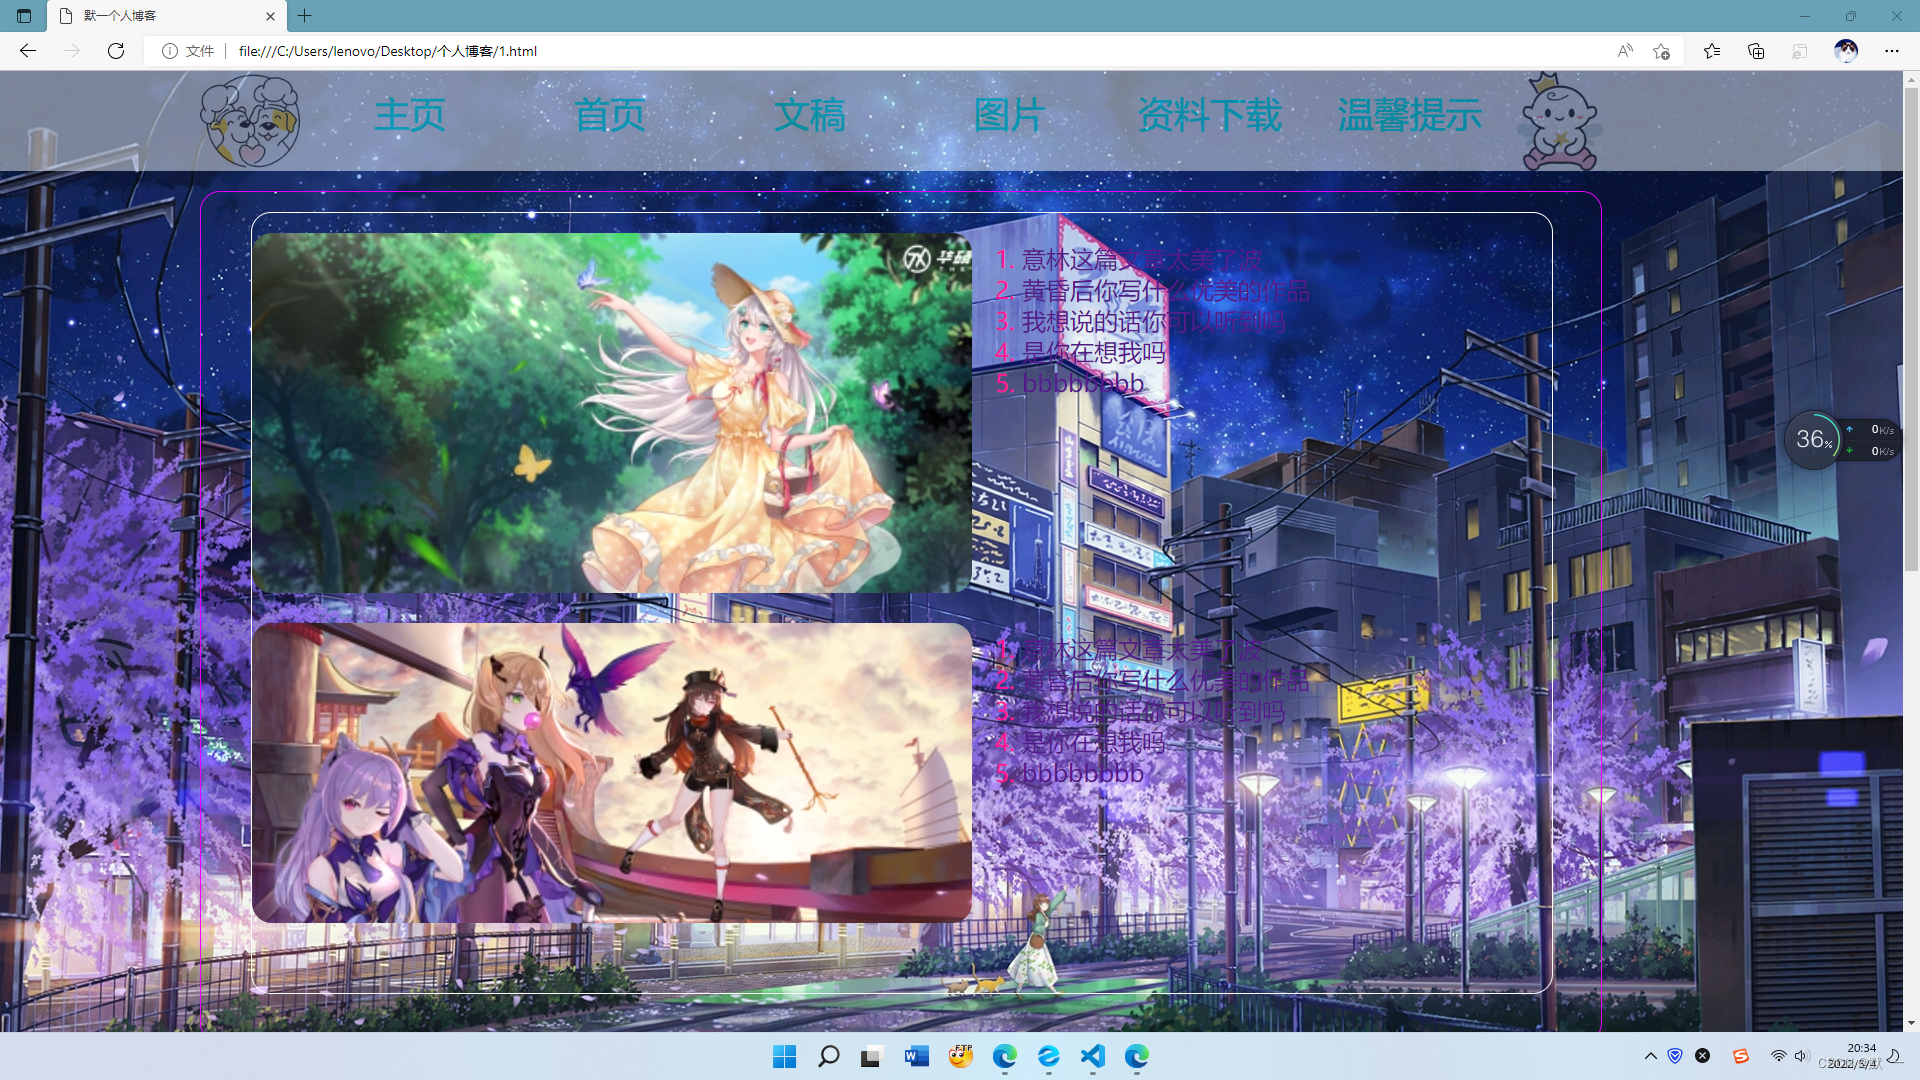Open Internet Explorer style icon on taskbar

point(1048,1056)
